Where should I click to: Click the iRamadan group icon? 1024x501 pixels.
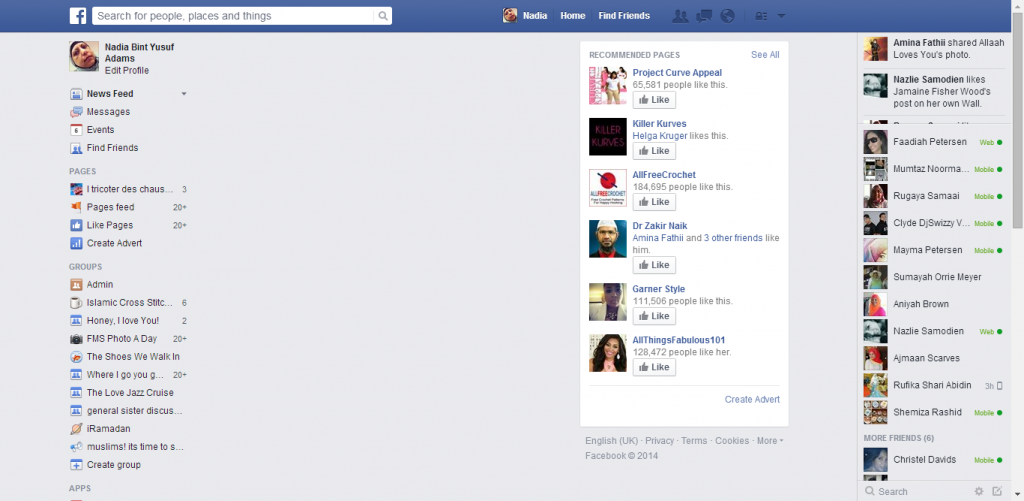coord(76,429)
